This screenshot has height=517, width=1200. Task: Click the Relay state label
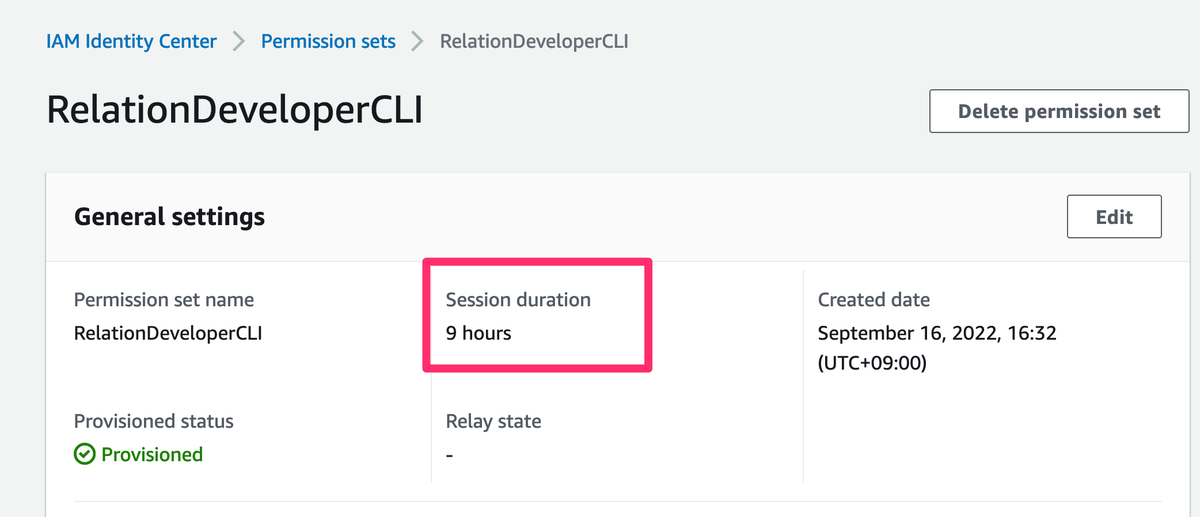click(493, 422)
